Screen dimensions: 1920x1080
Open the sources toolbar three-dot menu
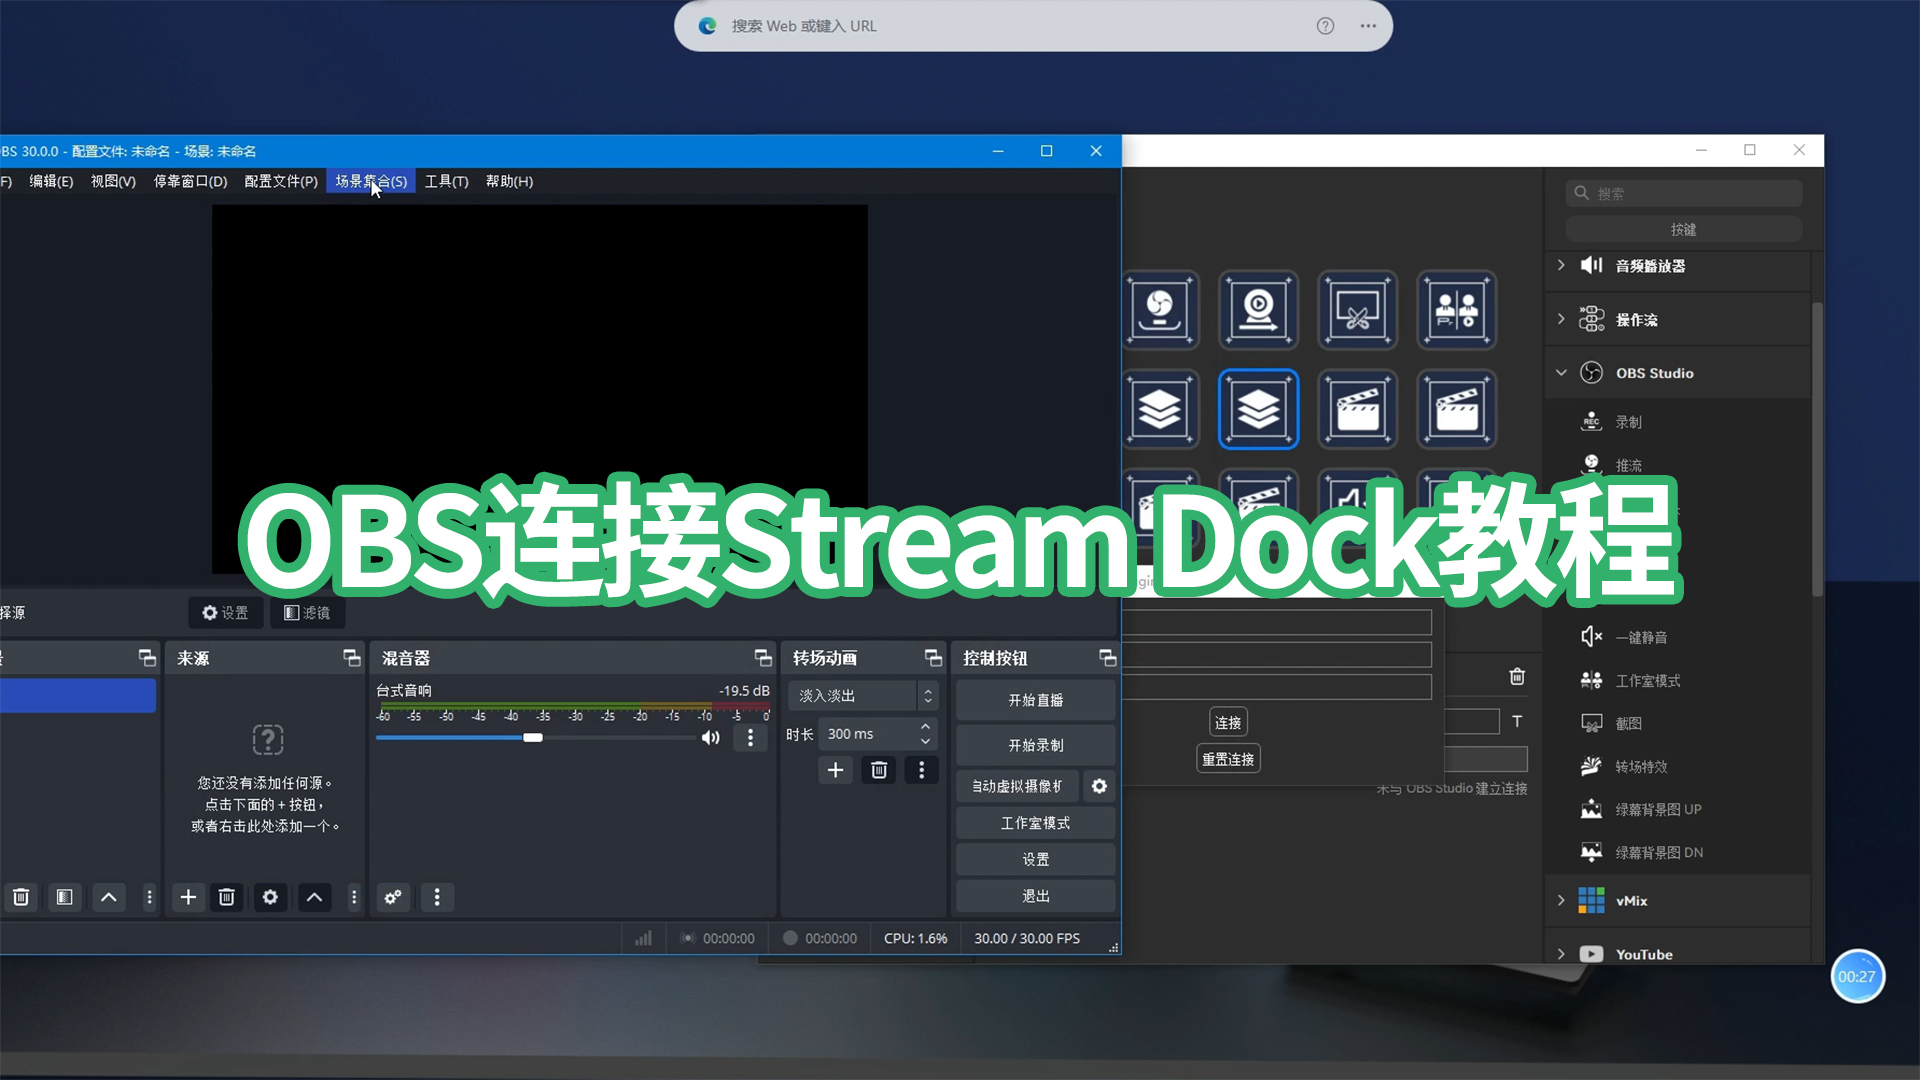coord(354,897)
